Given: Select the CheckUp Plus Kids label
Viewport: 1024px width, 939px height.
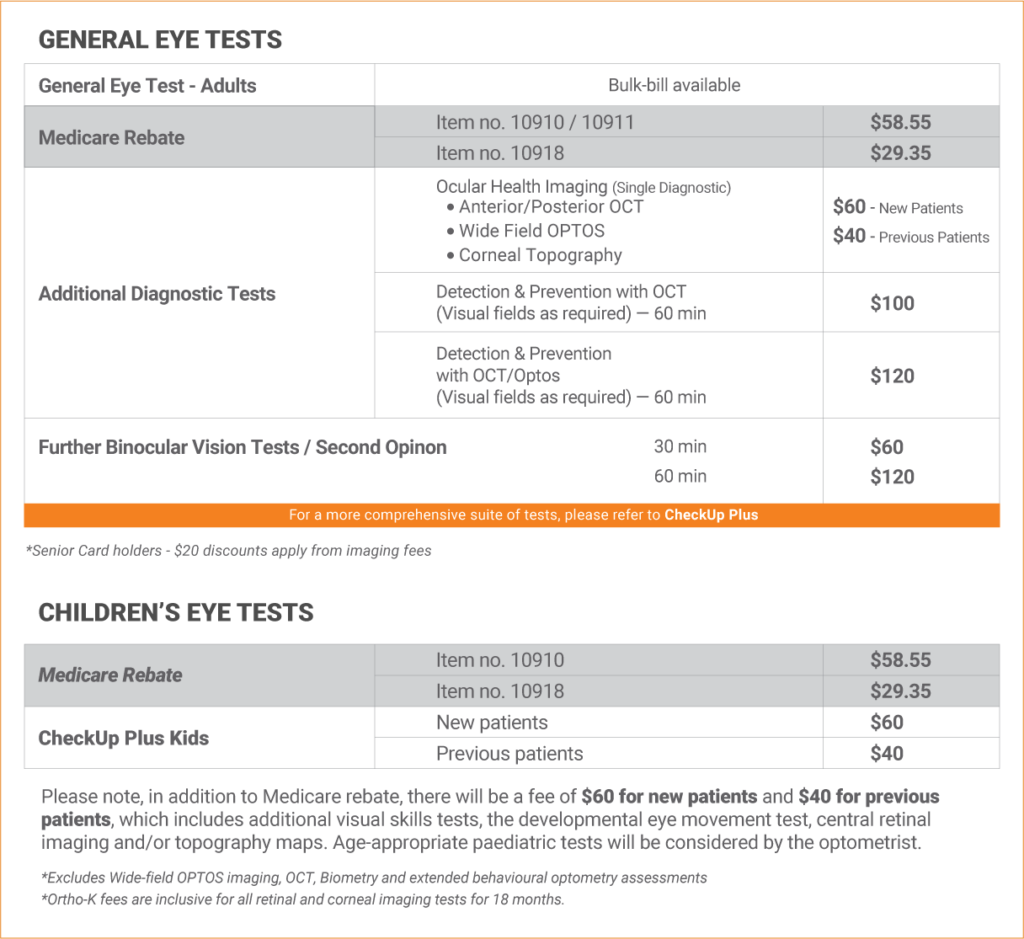Looking at the screenshot, I should click(x=124, y=738).
